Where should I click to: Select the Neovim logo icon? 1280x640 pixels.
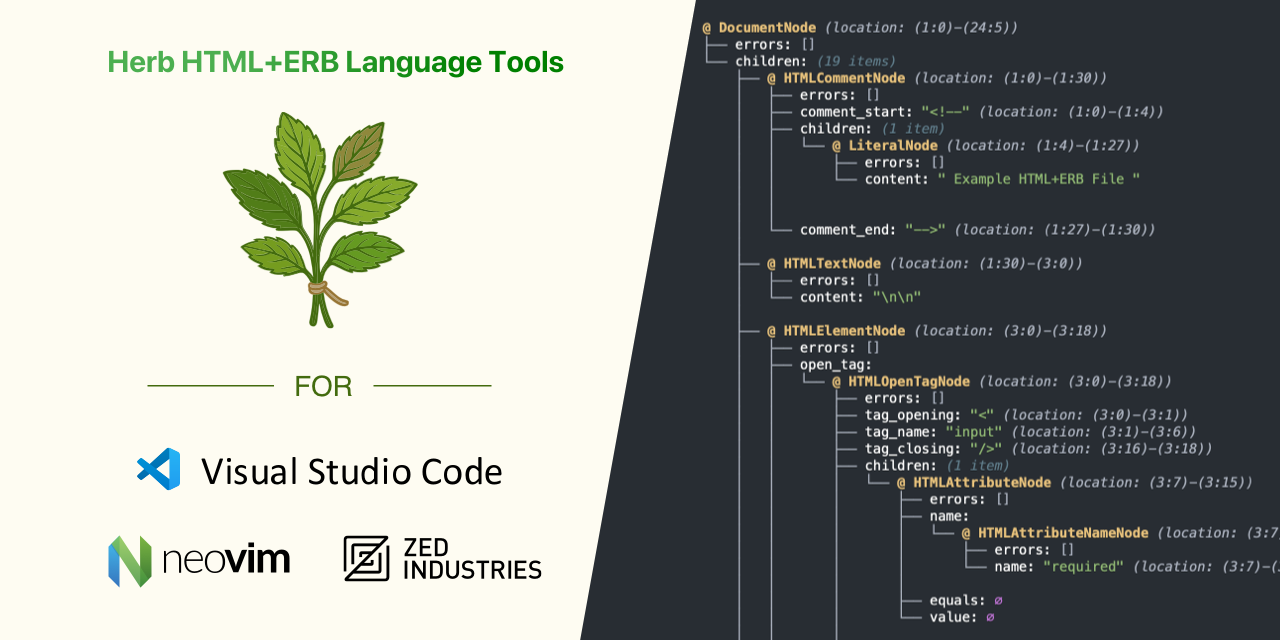[x=131, y=561]
